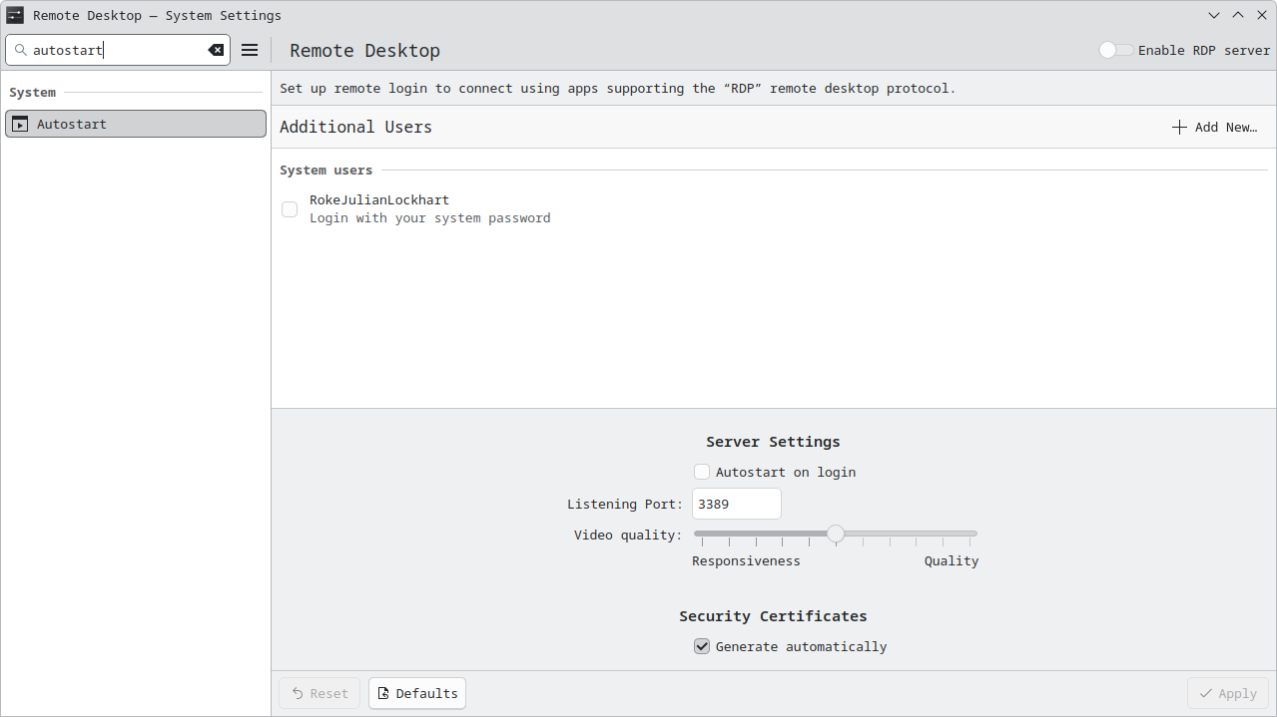Maximize the System Settings window

point(1237,15)
